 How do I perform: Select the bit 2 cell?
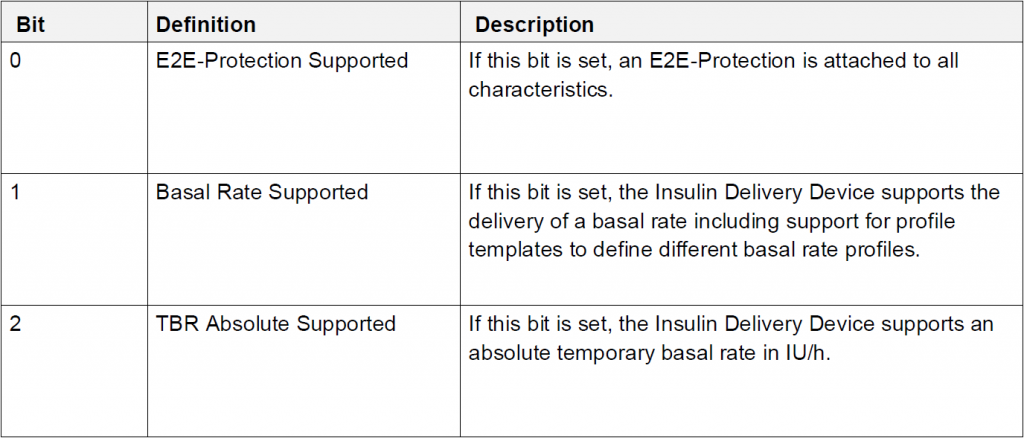[x=74, y=370]
